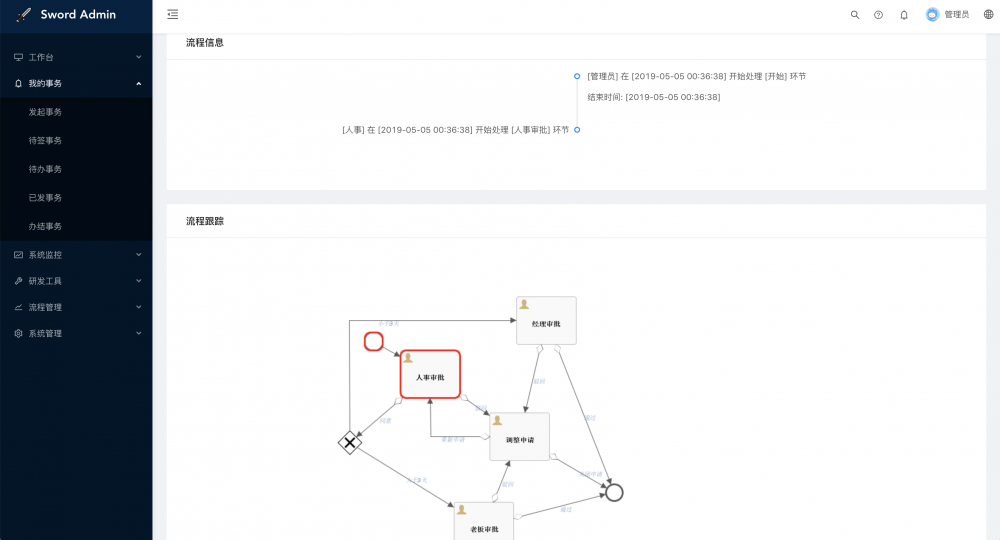1000x540 pixels.
Task: Click the end event circle in the diagram
Action: coord(614,492)
